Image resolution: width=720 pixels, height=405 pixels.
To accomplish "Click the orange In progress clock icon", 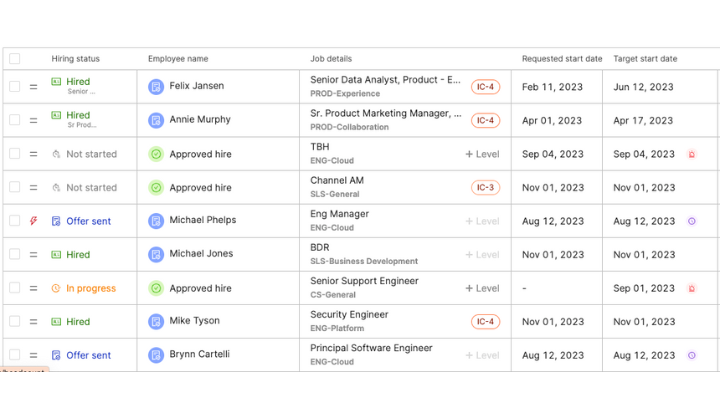I will pos(56,288).
